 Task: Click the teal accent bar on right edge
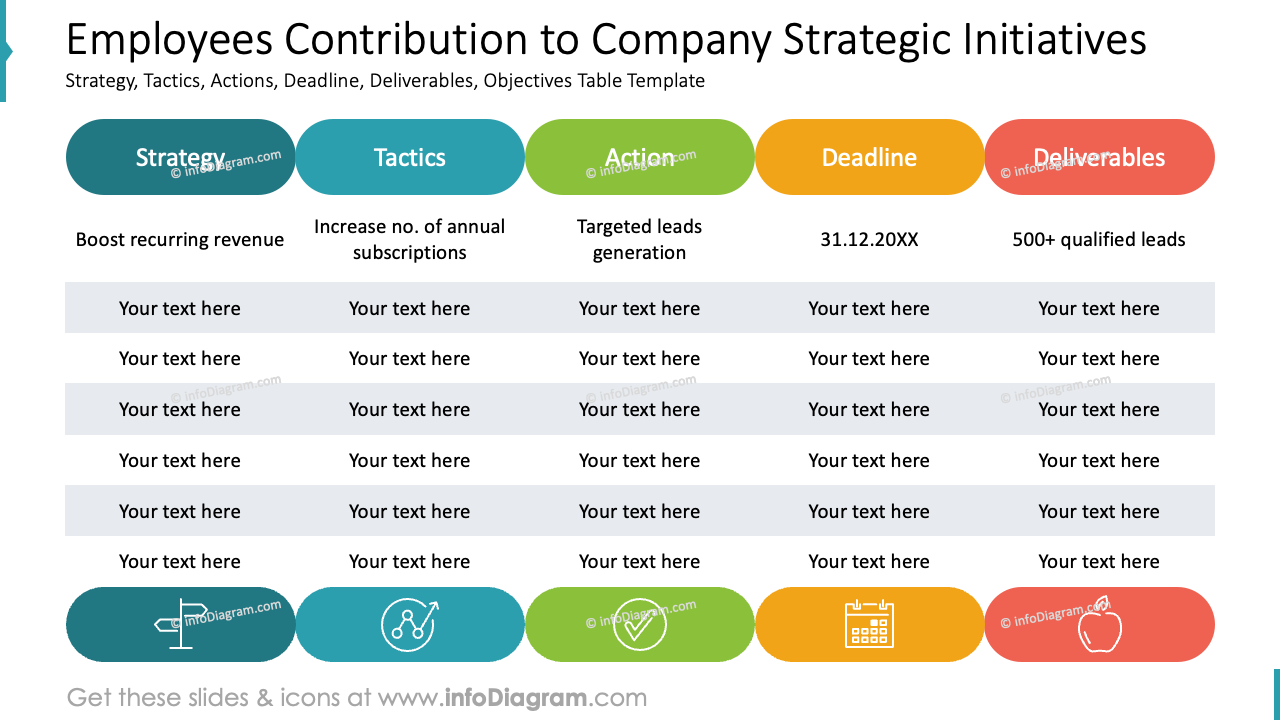tap(1276, 694)
